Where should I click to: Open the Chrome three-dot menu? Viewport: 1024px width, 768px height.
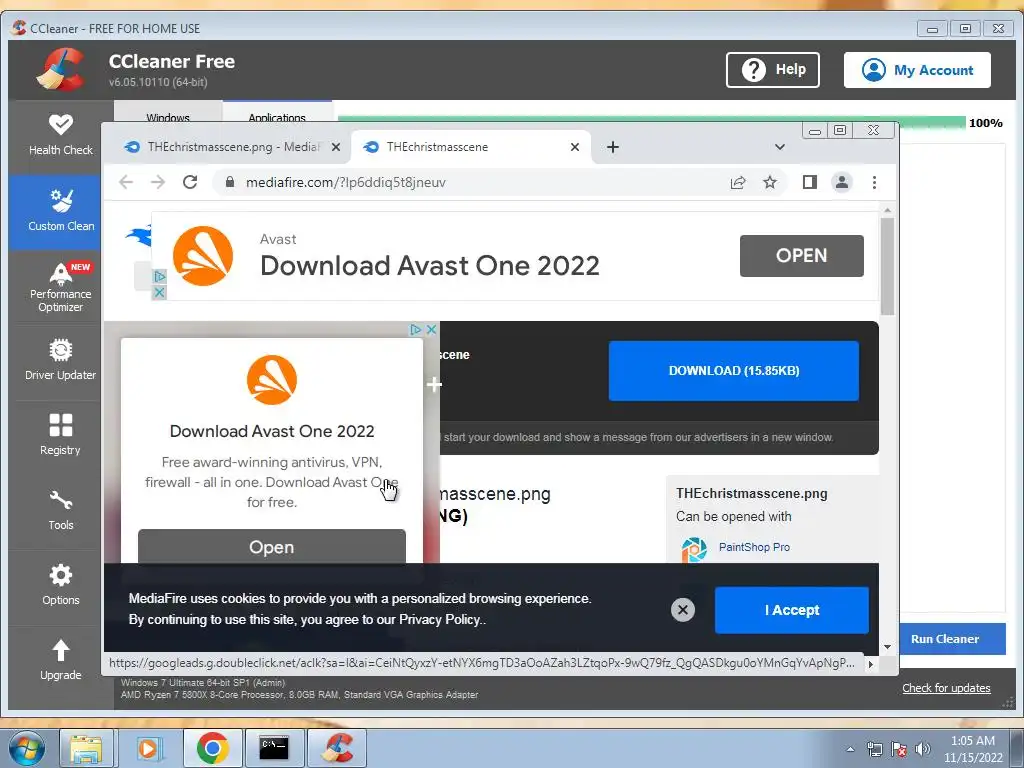(874, 182)
